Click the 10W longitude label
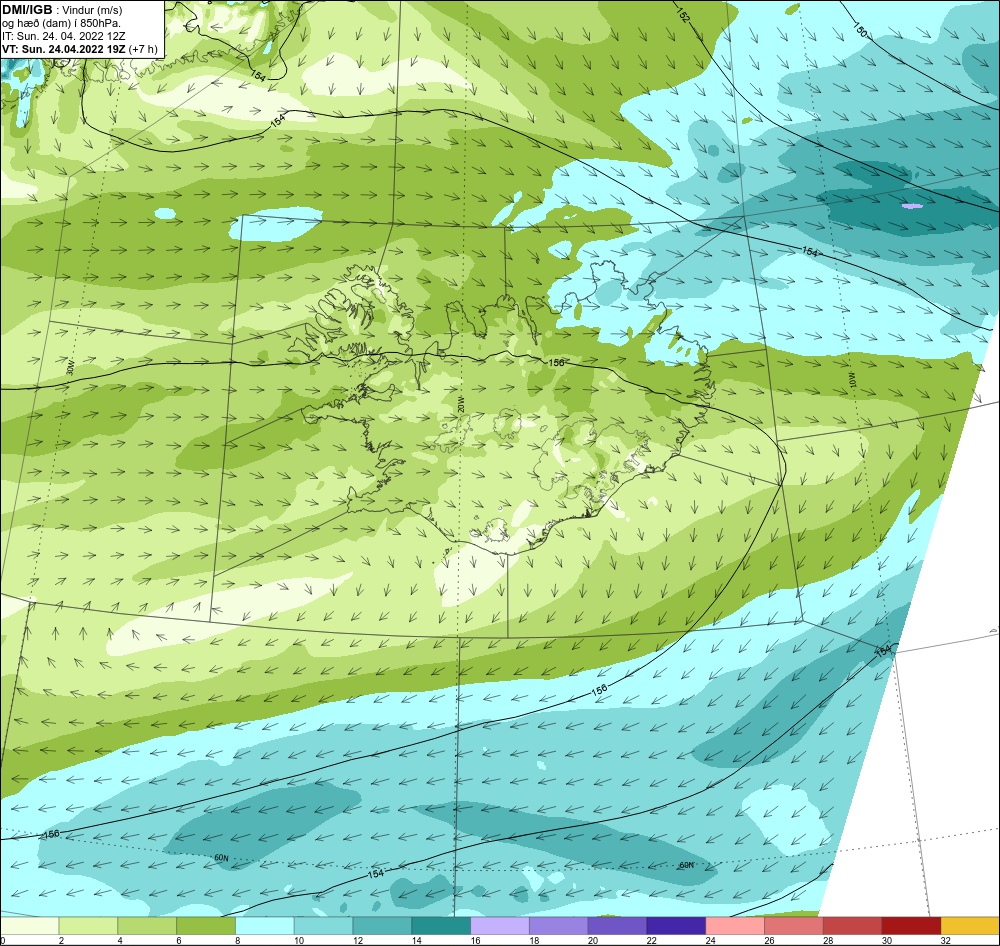1000x946 pixels. tap(853, 379)
